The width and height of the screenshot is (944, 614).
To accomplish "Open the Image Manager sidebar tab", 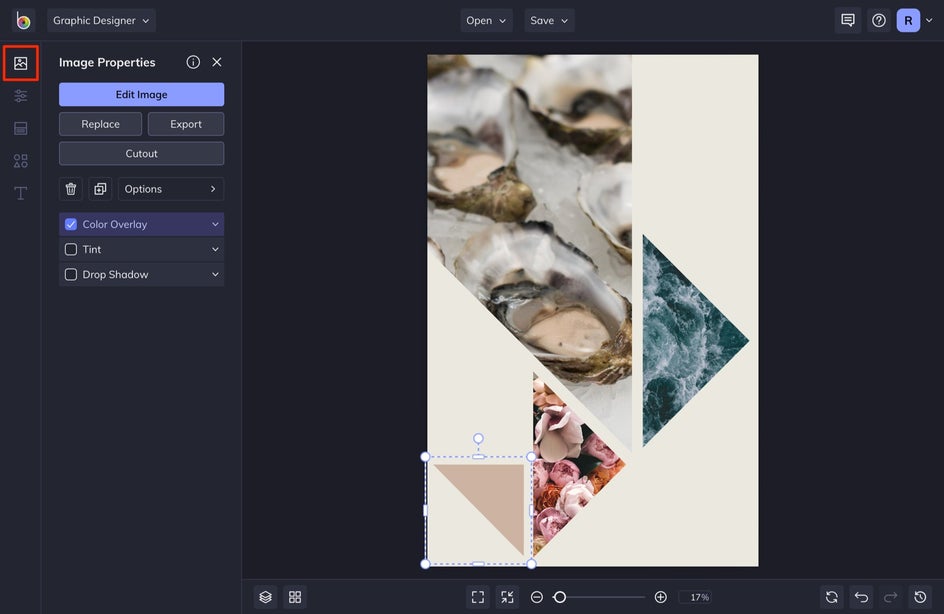I will (20, 63).
